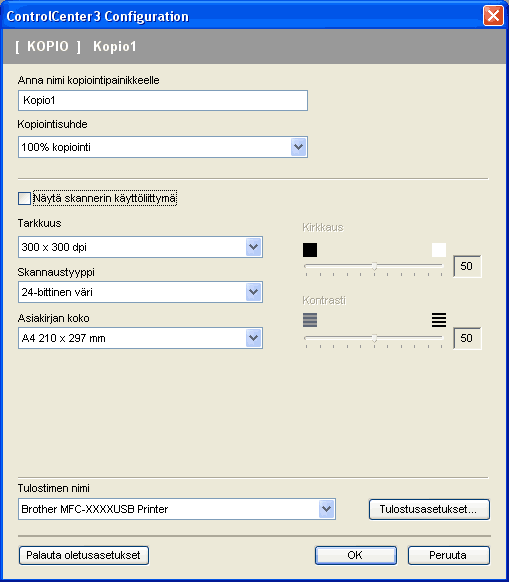Open the Skannaustyyppi dropdown arrow
This screenshot has width=509, height=582.
click(254, 292)
